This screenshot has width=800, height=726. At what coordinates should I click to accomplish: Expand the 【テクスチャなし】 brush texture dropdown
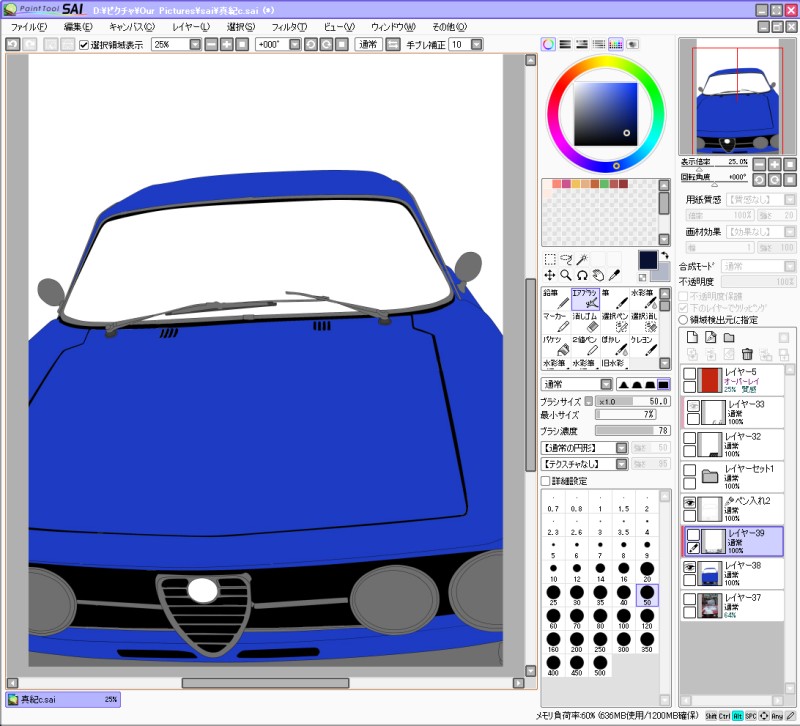click(x=622, y=464)
